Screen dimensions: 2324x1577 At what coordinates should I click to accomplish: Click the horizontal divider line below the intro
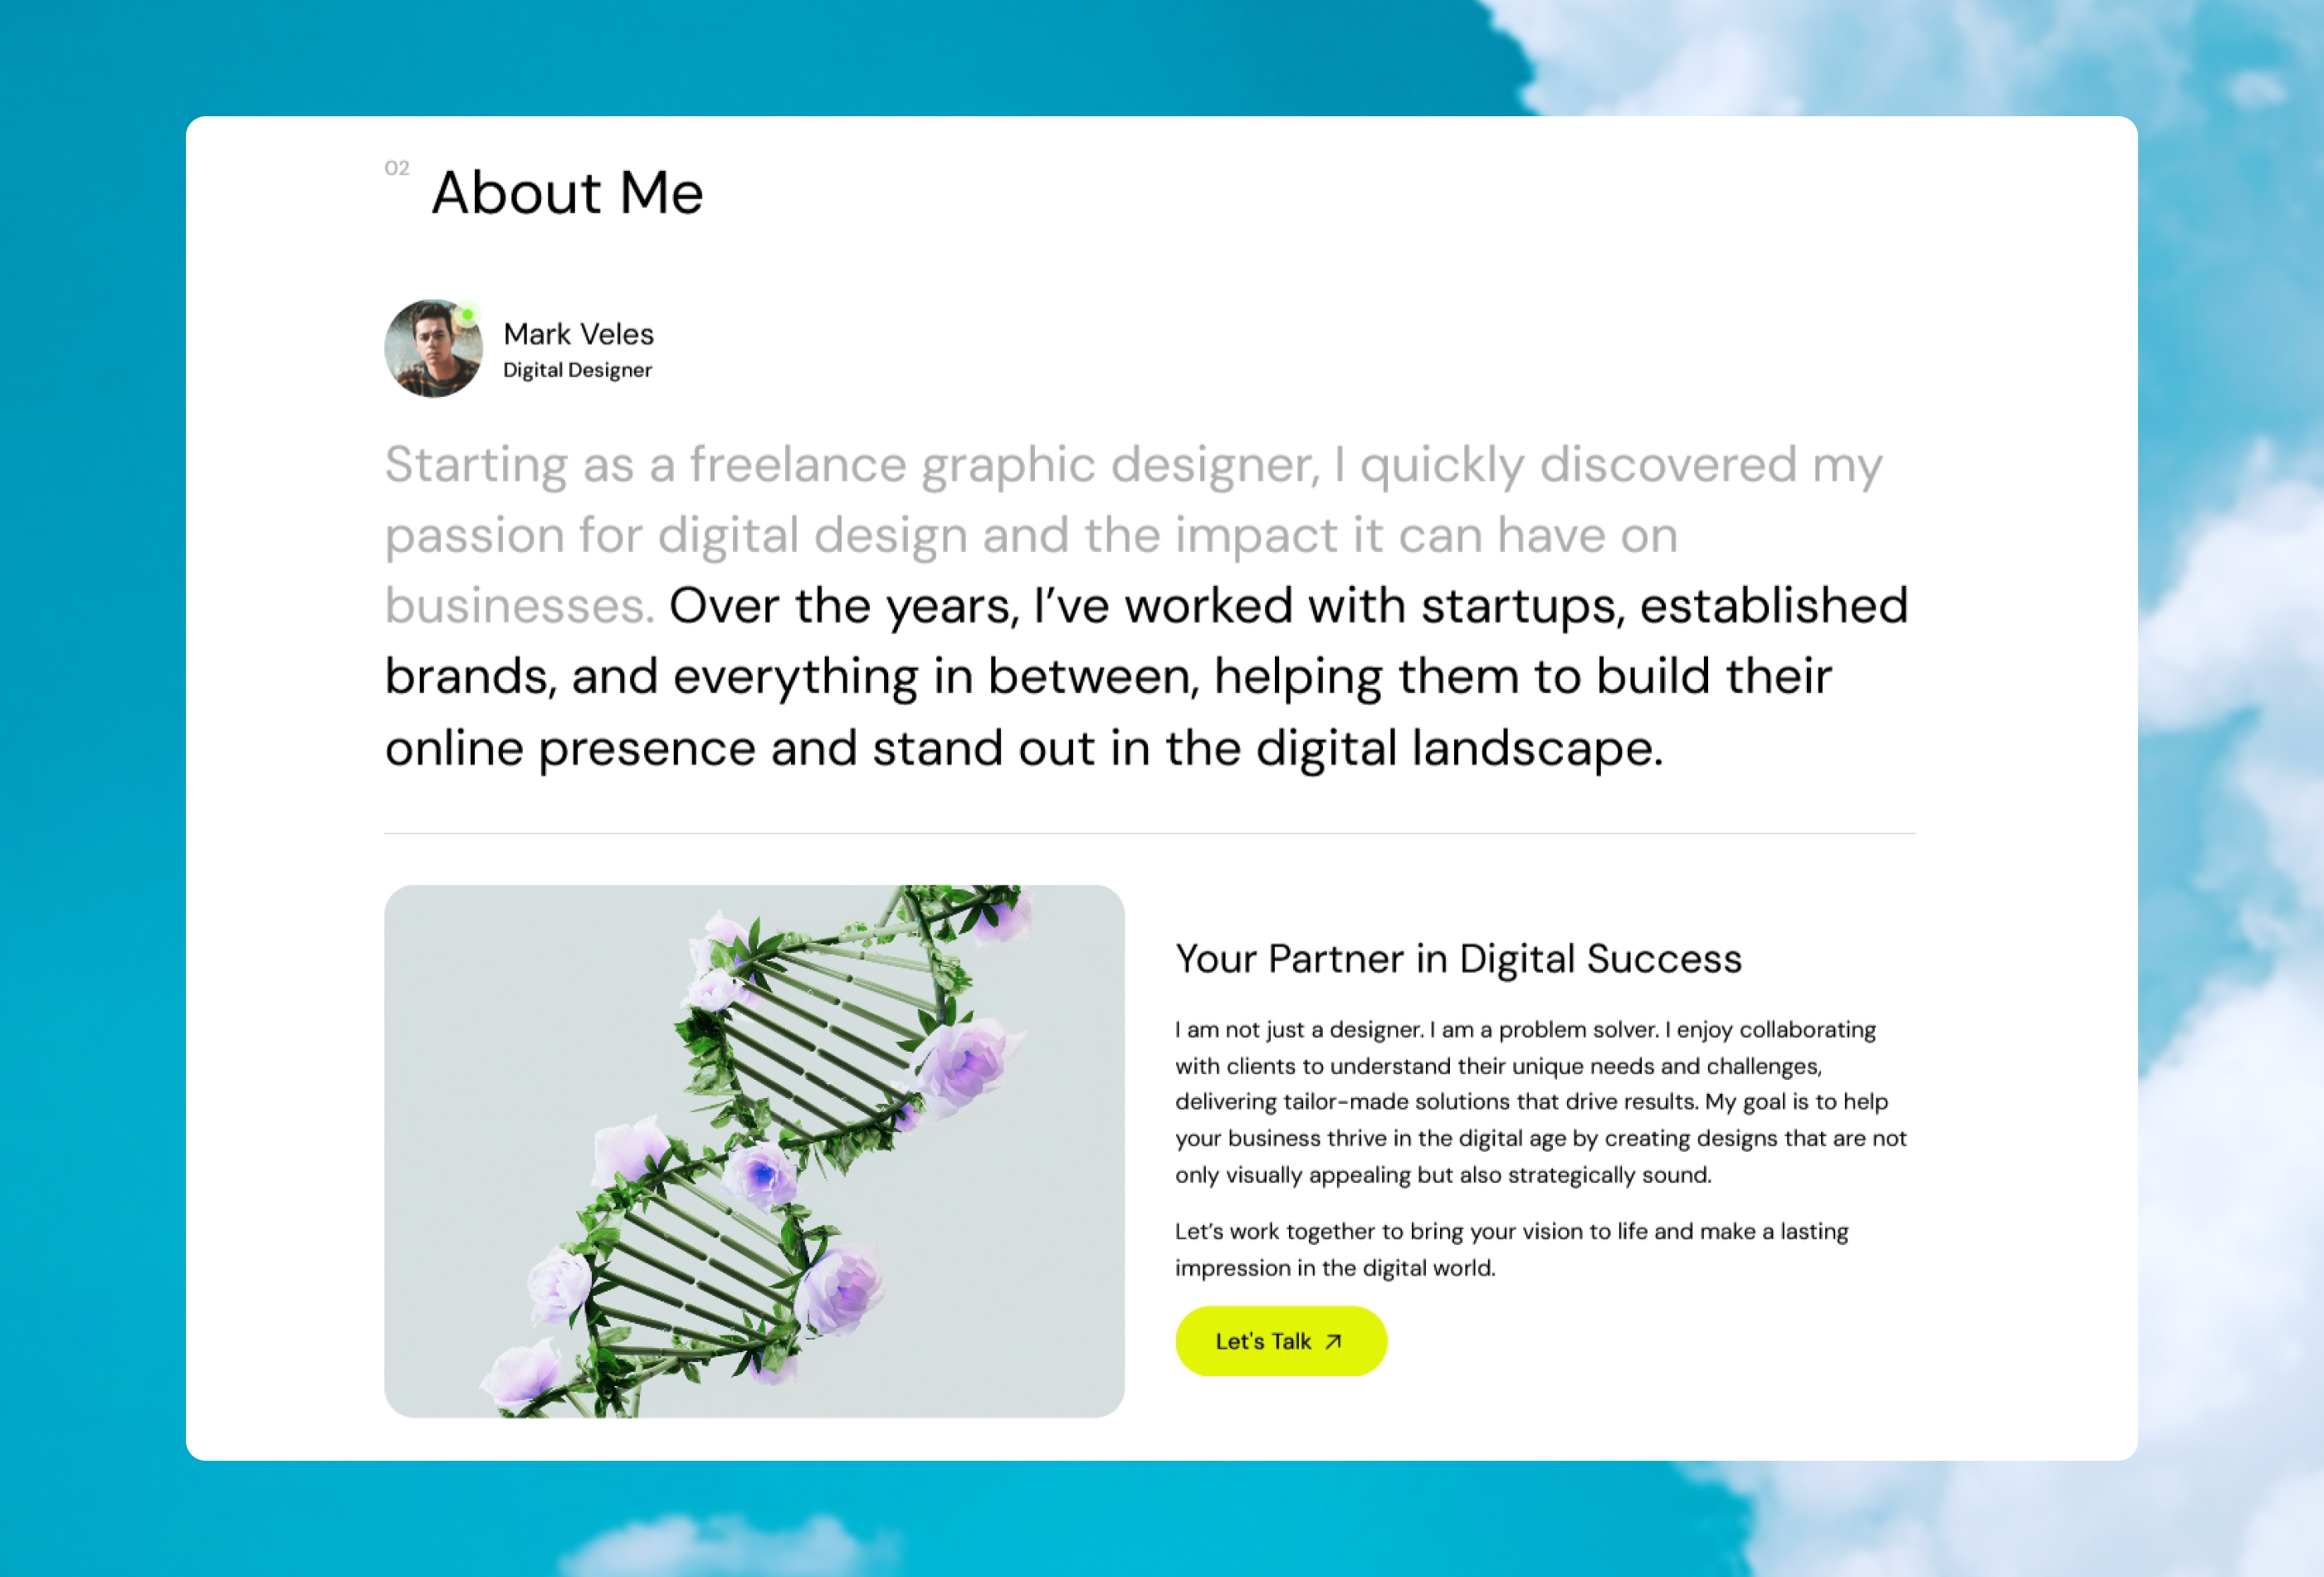click(x=1149, y=832)
